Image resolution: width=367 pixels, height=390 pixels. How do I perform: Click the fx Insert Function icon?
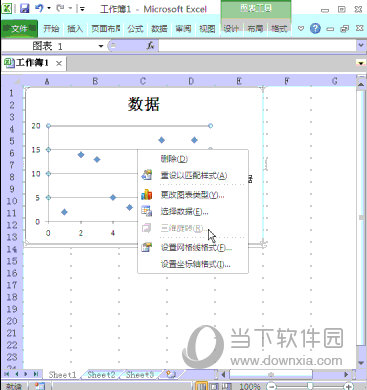point(150,46)
